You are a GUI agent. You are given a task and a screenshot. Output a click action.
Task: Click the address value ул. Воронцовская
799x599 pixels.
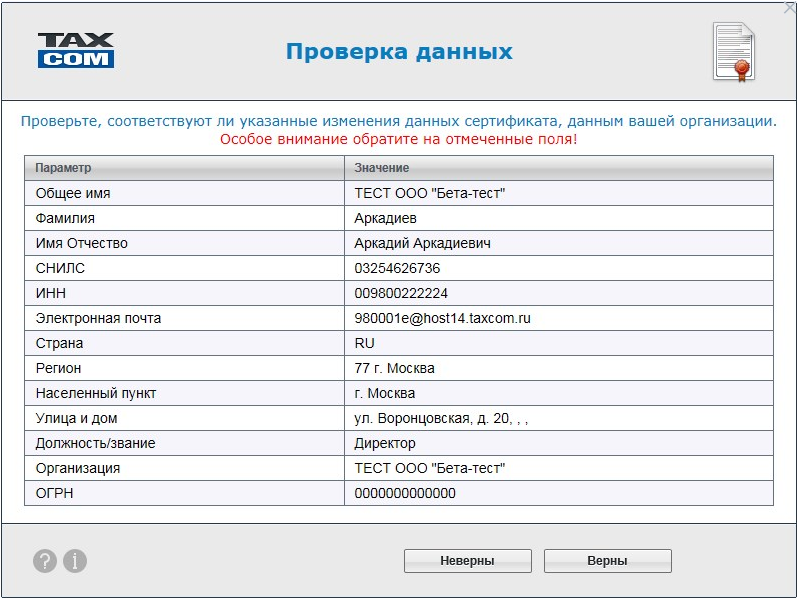(x=440, y=418)
